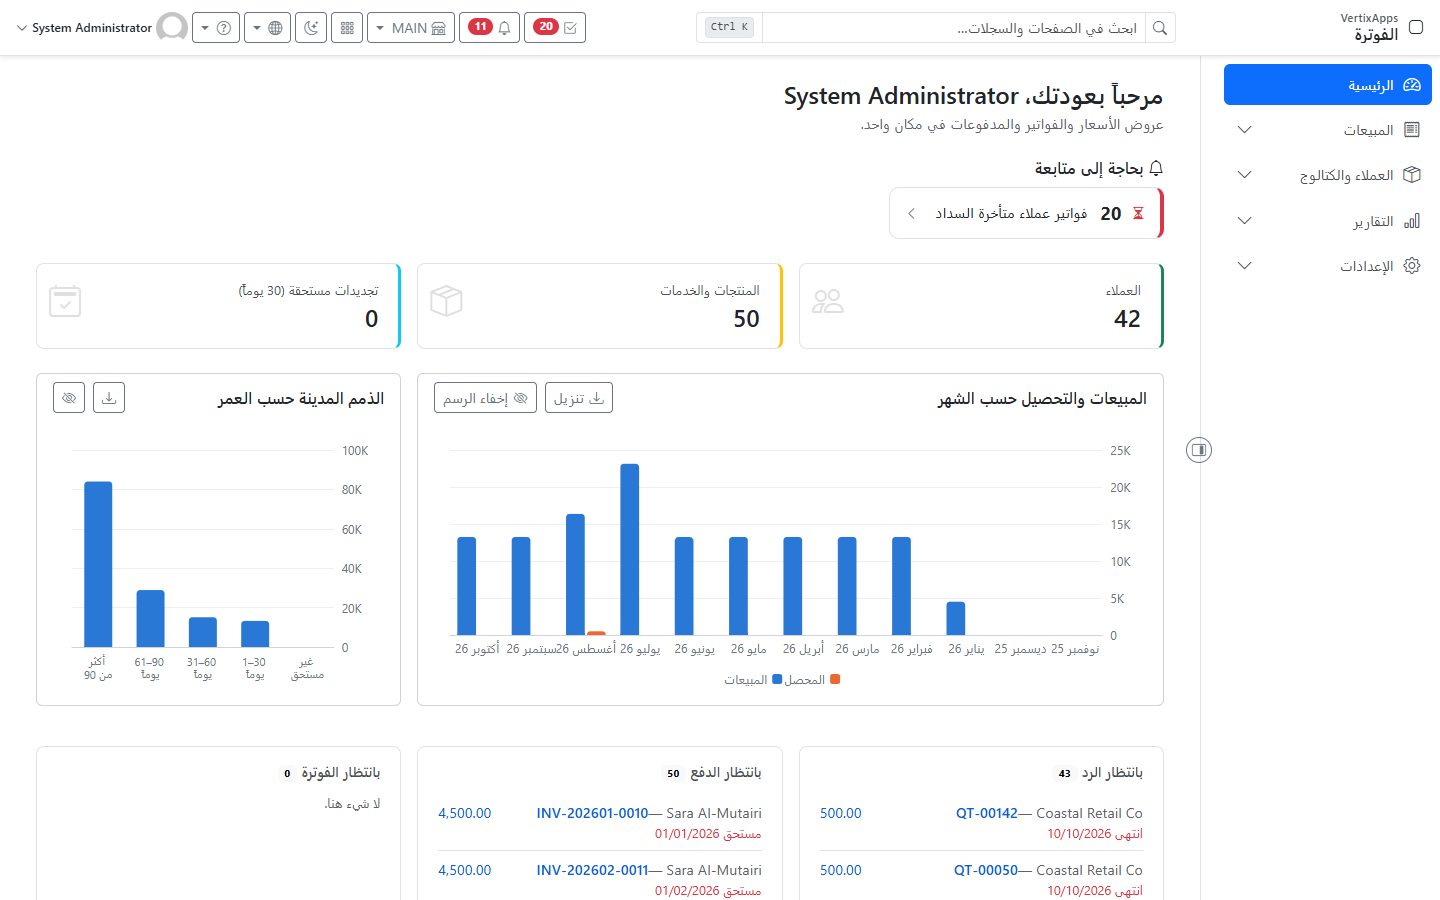Collapse the sidebar with panel toggle
This screenshot has width=1440, height=900.
pos(1199,450)
